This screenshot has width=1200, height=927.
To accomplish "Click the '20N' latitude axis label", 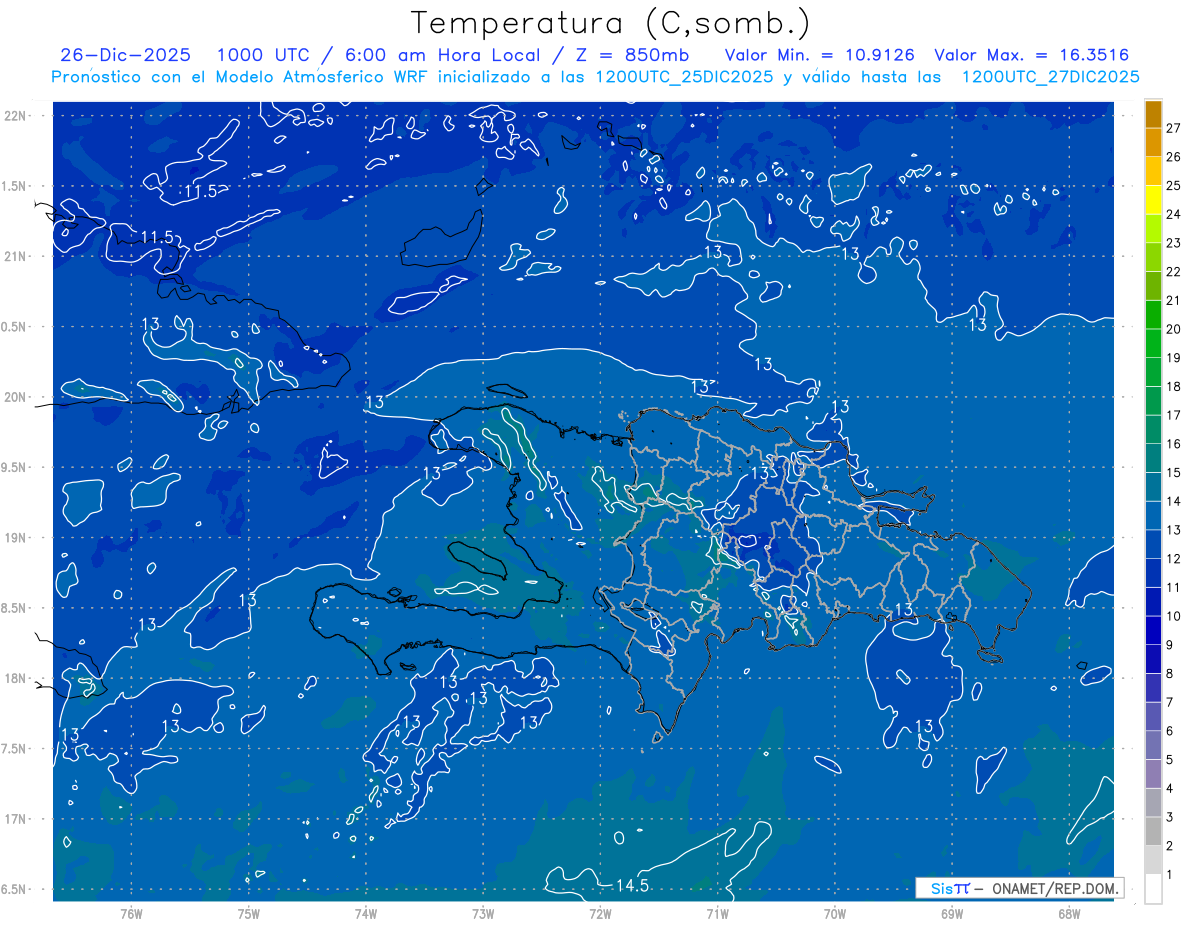I will point(15,397).
